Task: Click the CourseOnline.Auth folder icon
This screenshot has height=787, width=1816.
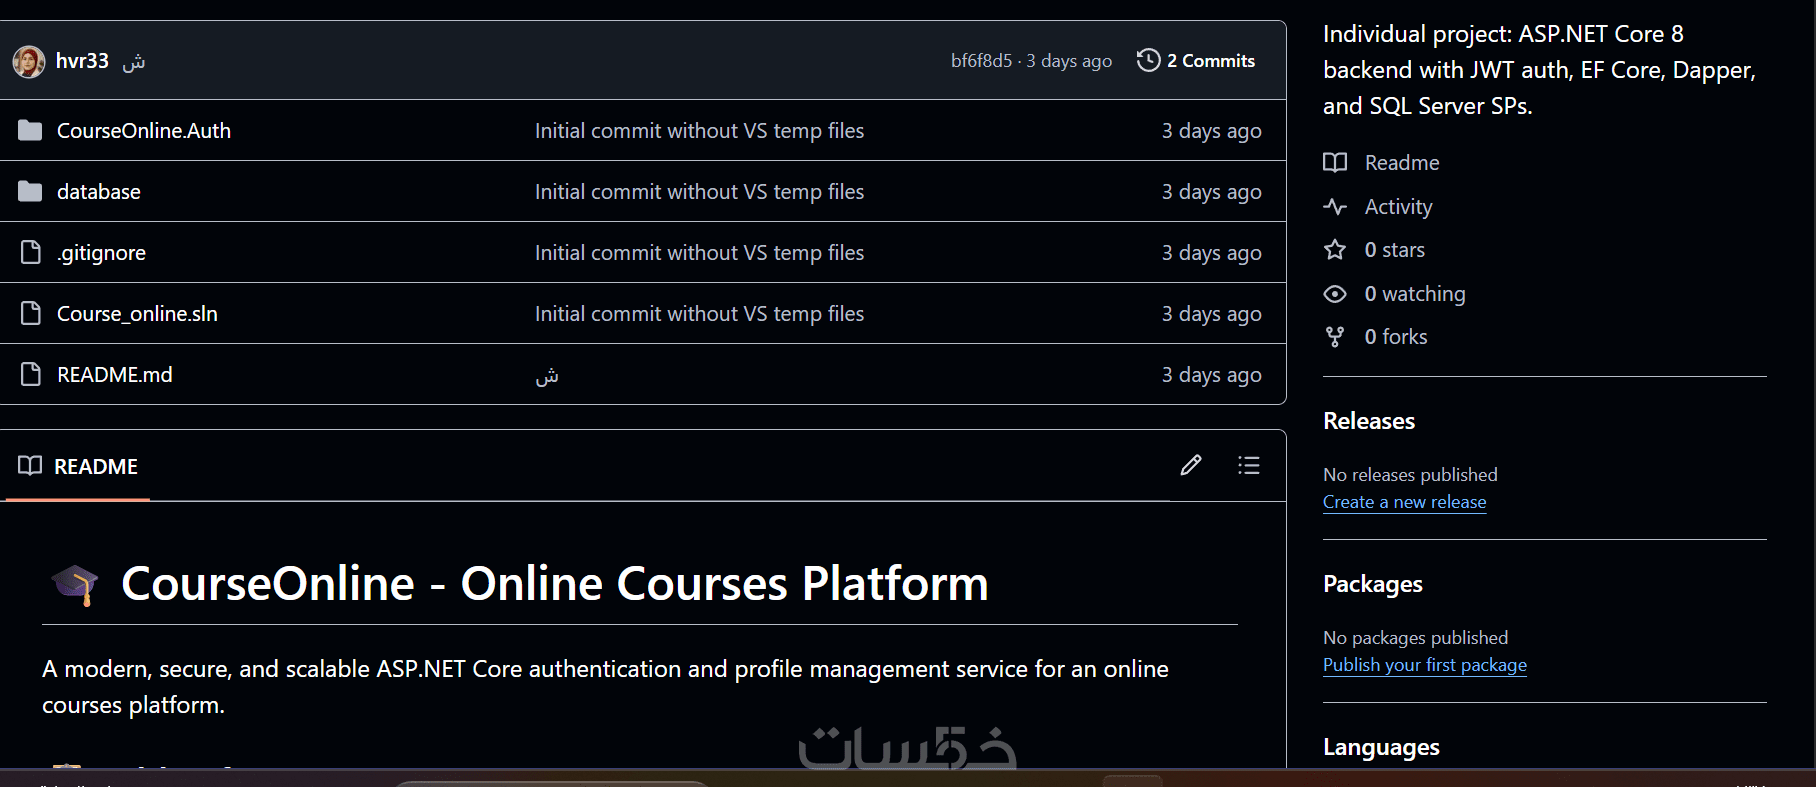Action: (x=31, y=131)
